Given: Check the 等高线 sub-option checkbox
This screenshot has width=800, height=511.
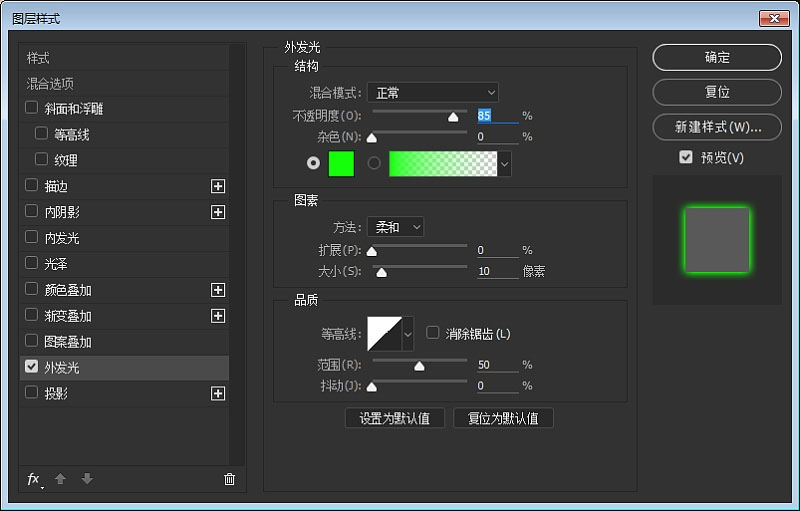Looking at the screenshot, I should point(41,134).
